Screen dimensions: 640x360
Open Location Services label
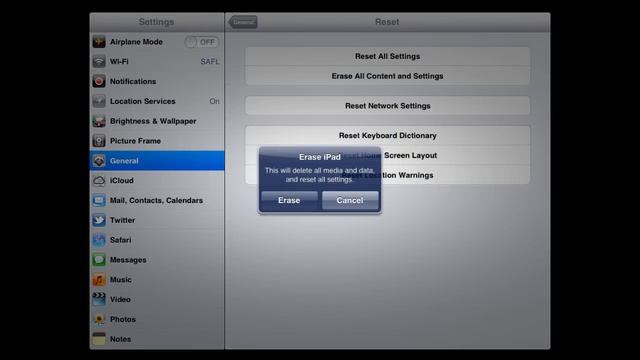click(142, 101)
